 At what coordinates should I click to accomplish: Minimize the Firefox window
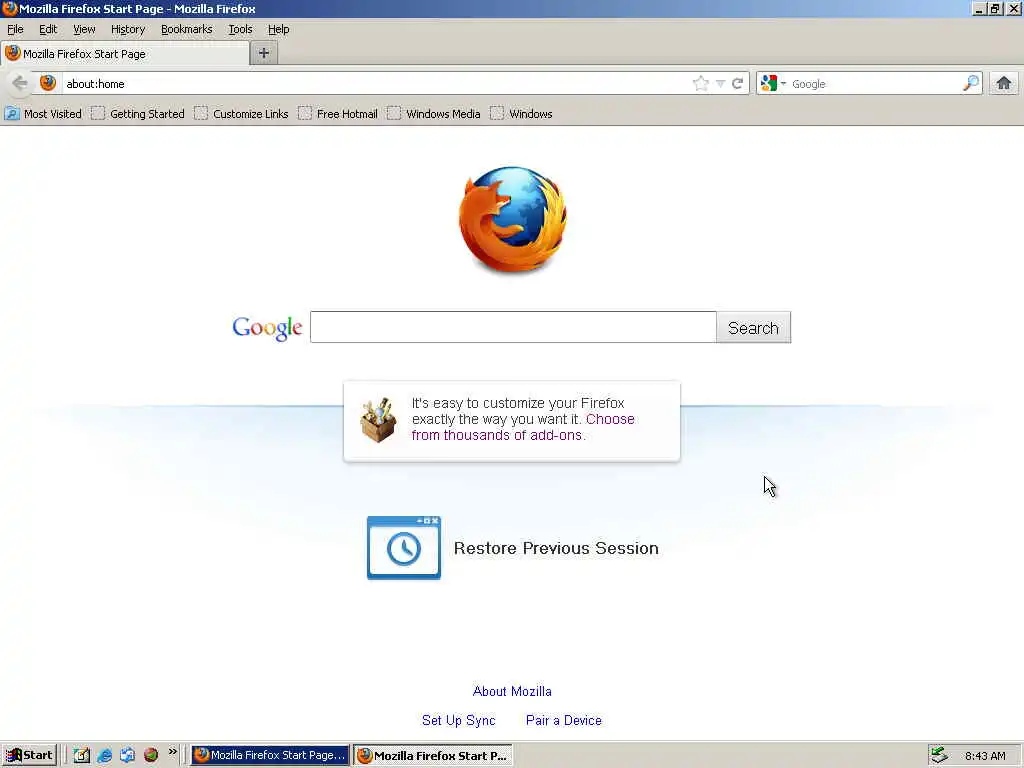pyautogui.click(x=978, y=8)
